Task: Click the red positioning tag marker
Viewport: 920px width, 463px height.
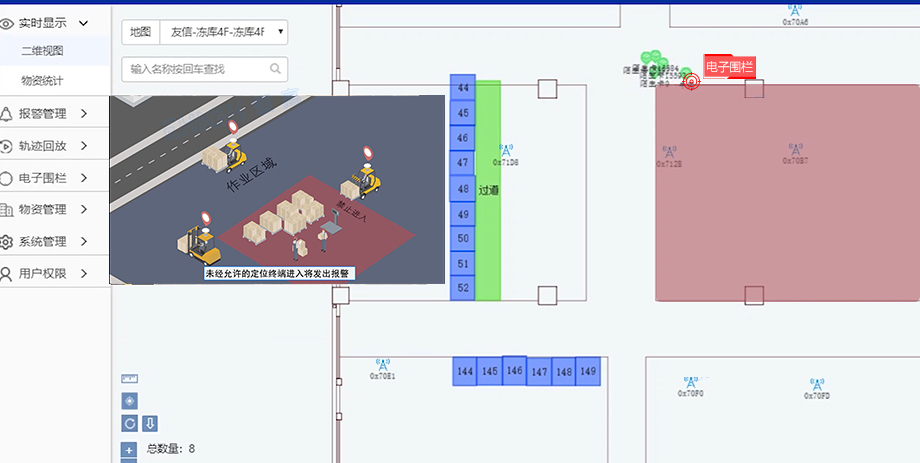Action: pos(690,81)
